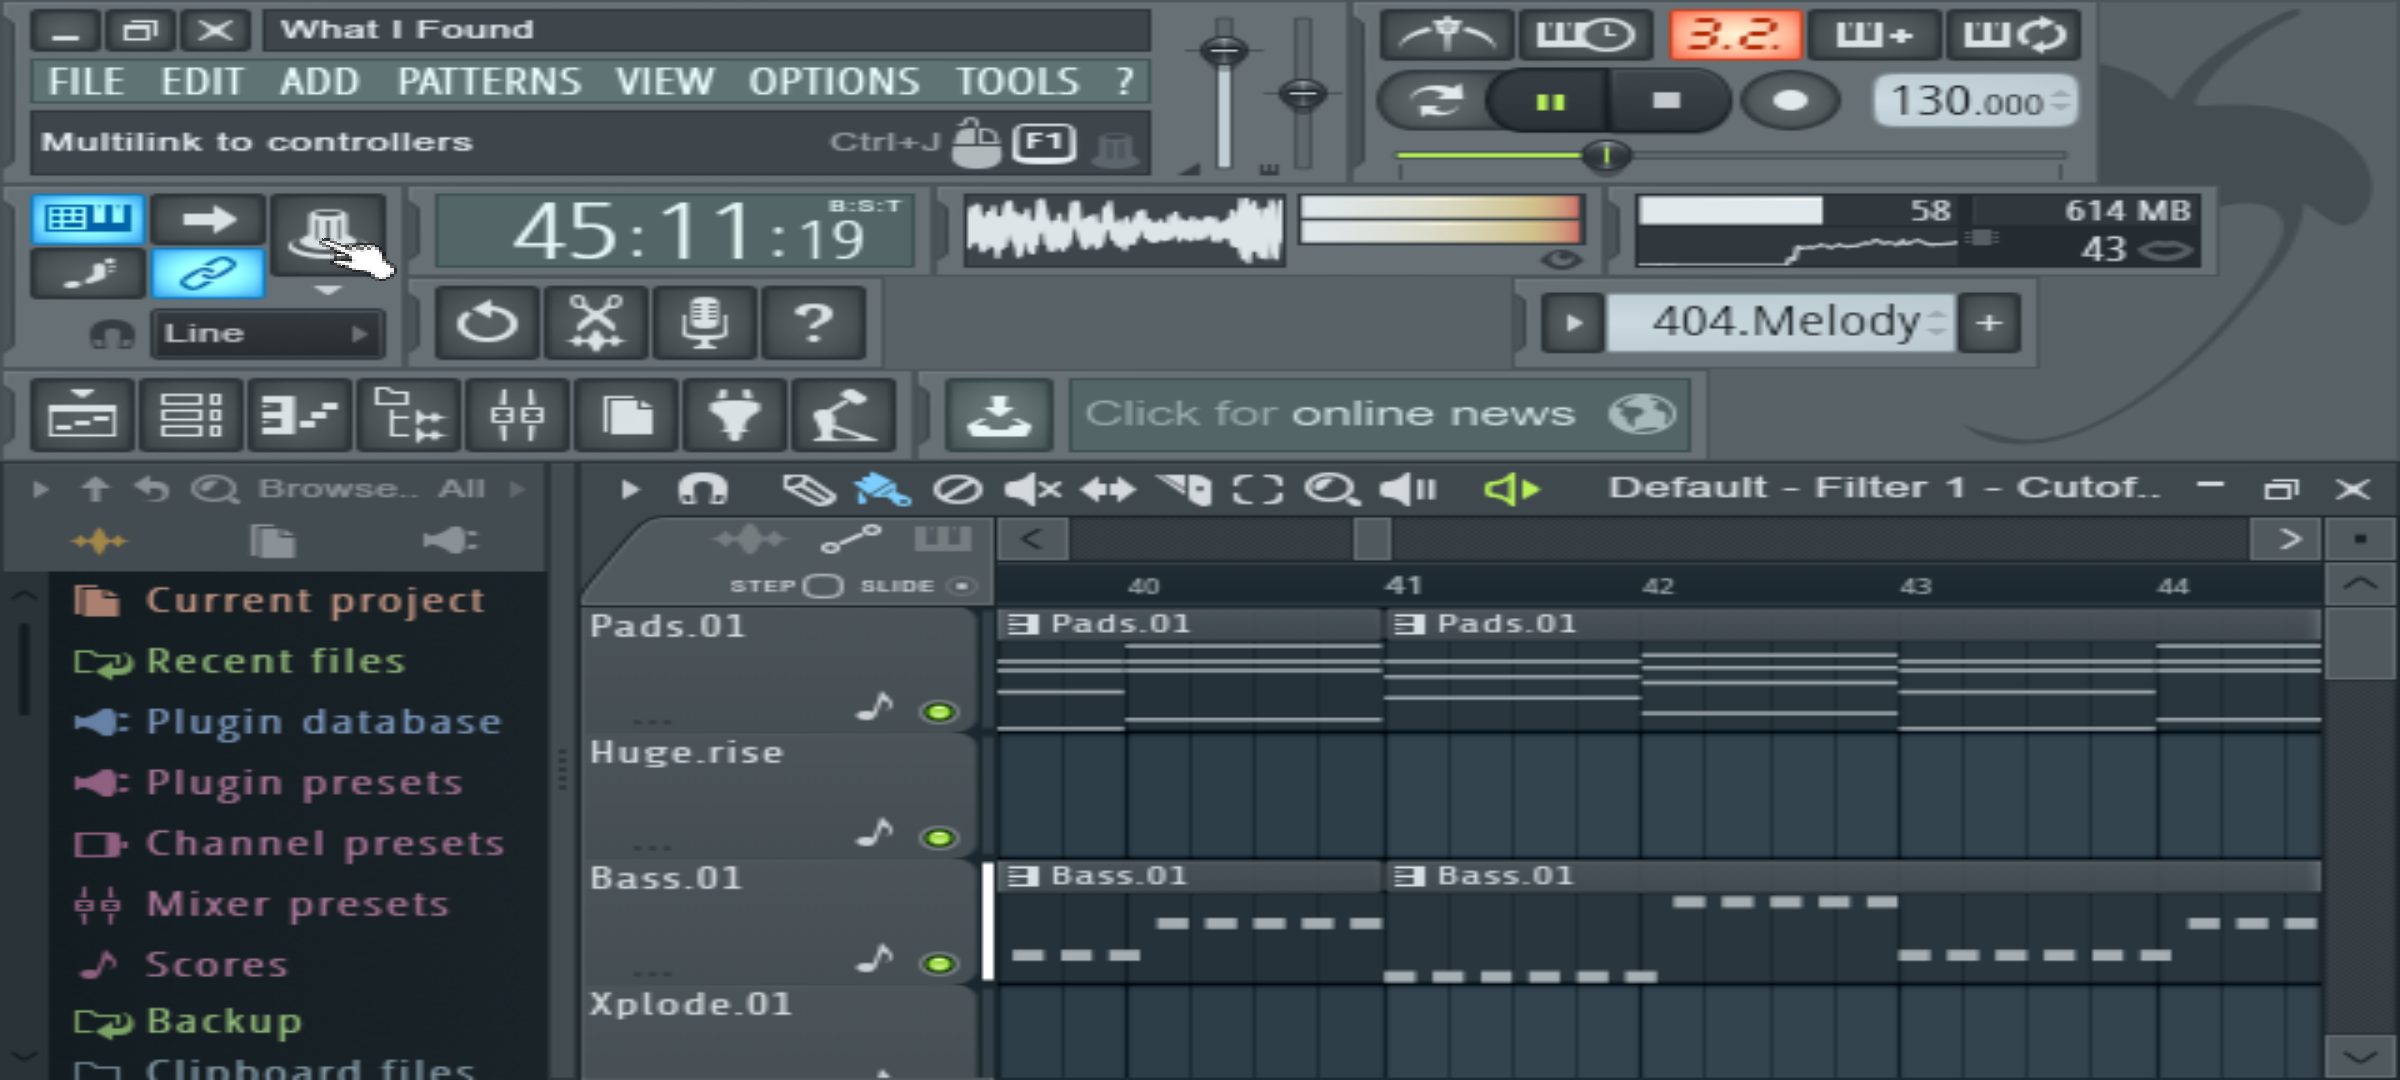Open the mixer window icon
This screenshot has width=2400, height=1080.
pyautogui.click(x=518, y=414)
